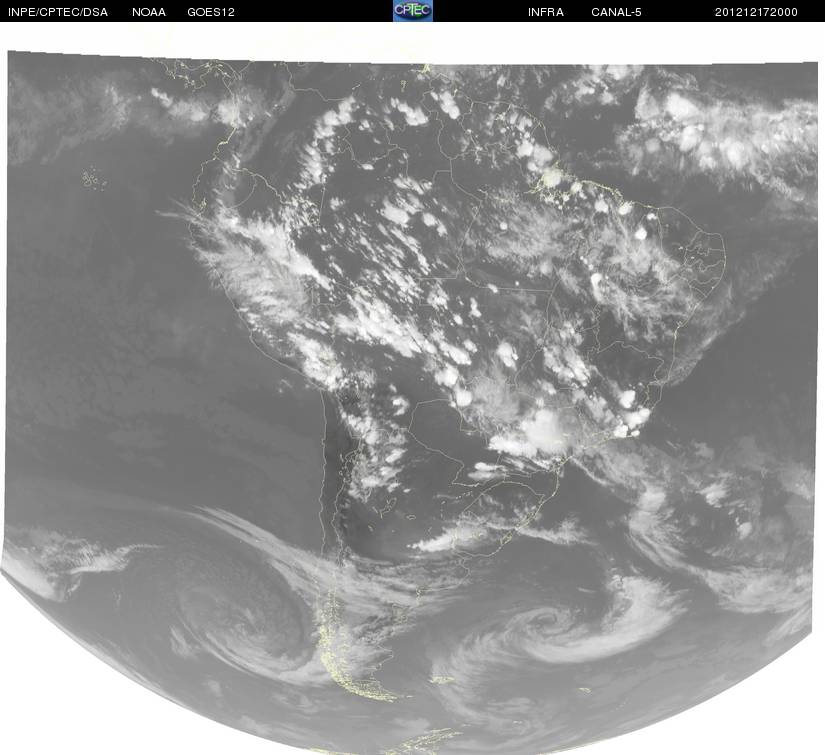Viewport: 825px width, 755px height.
Task: Click the Galapagos Islands outline
Action: (94, 178)
